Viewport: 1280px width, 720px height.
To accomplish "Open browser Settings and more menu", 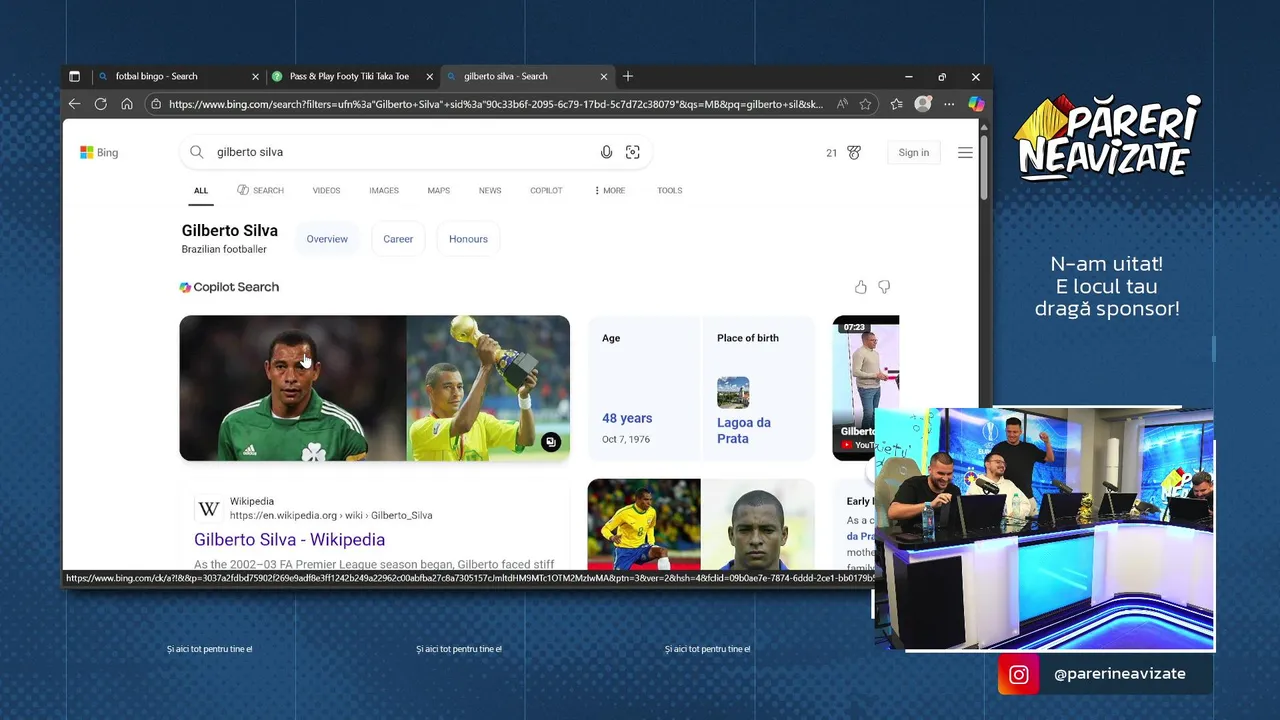I will click(x=949, y=104).
